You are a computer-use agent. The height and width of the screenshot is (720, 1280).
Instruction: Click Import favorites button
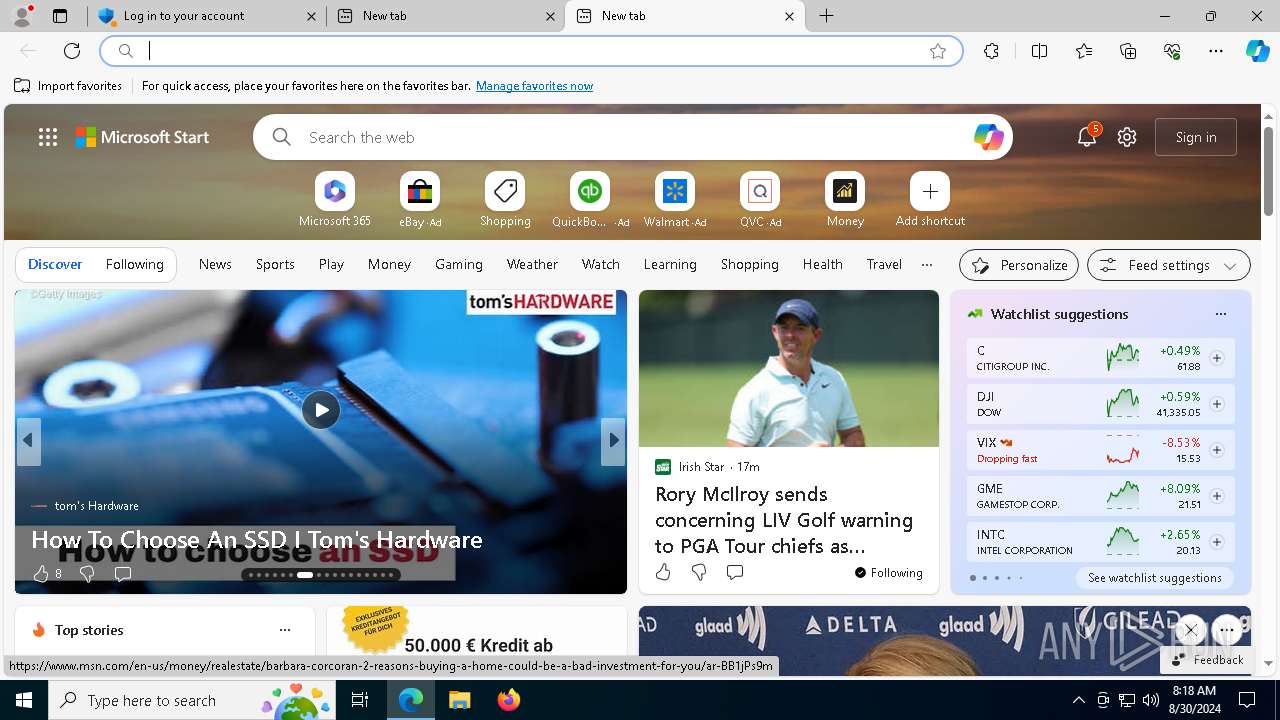click(68, 86)
